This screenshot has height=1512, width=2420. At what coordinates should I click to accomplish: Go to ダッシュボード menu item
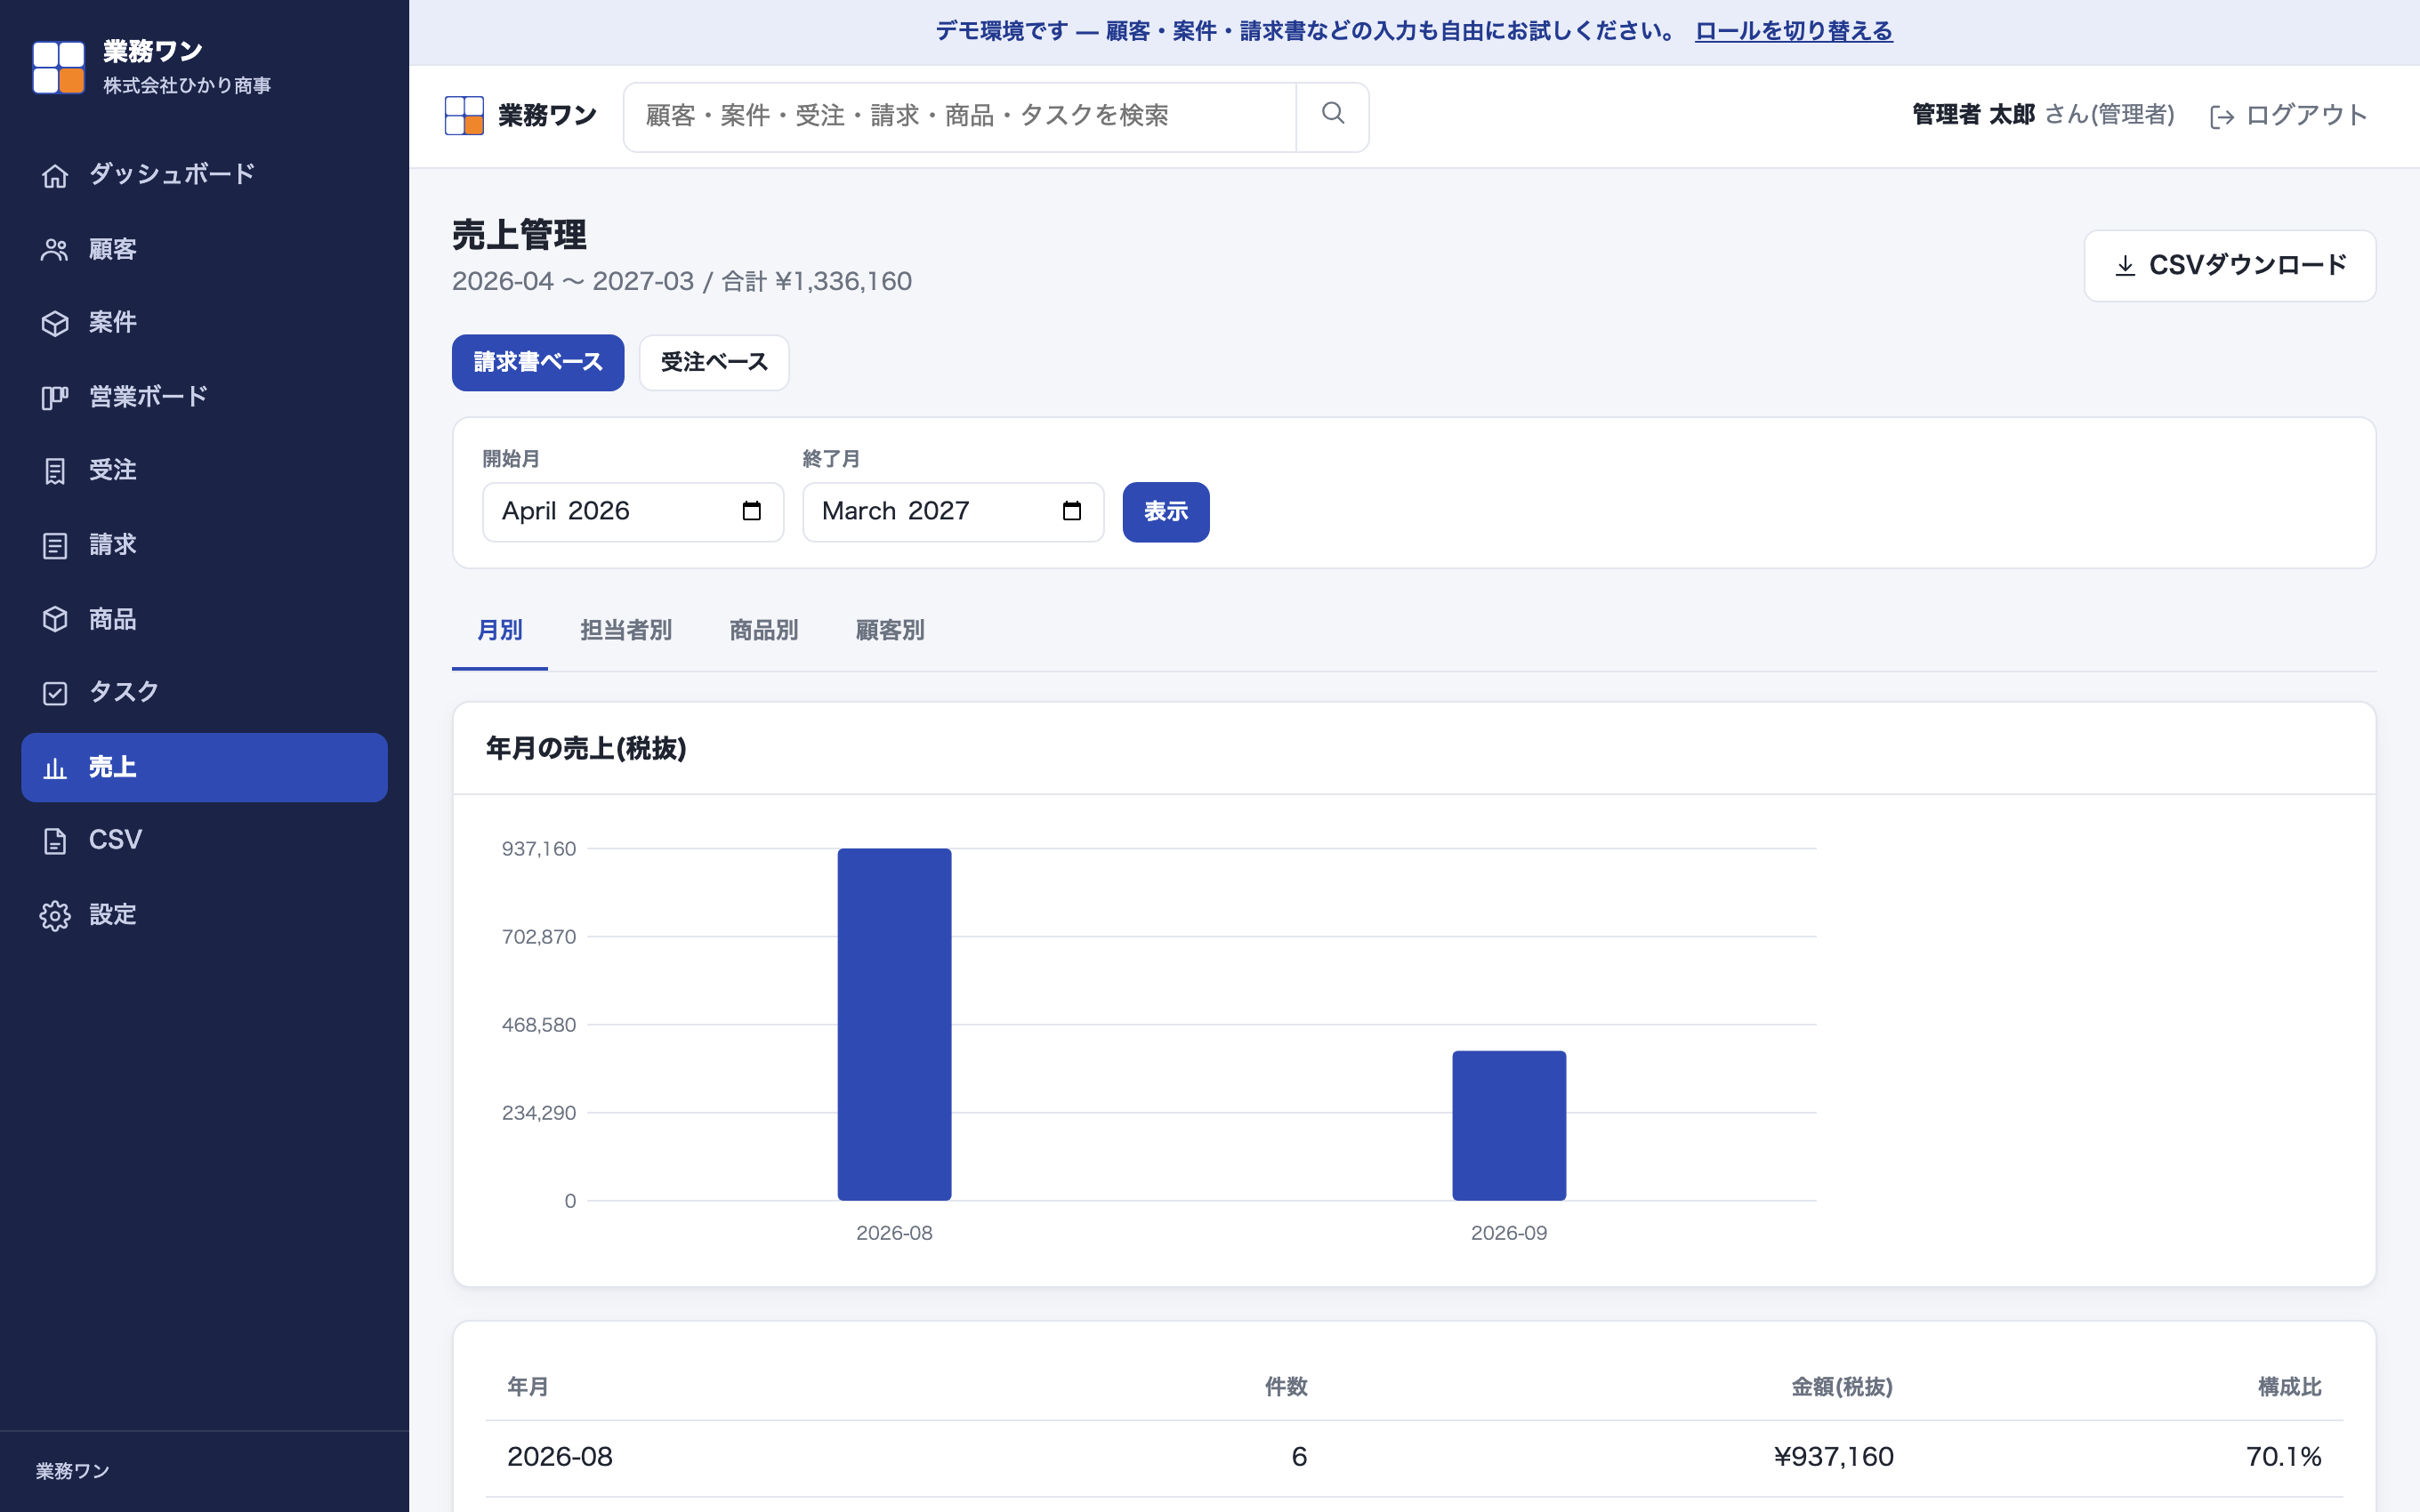point(204,175)
